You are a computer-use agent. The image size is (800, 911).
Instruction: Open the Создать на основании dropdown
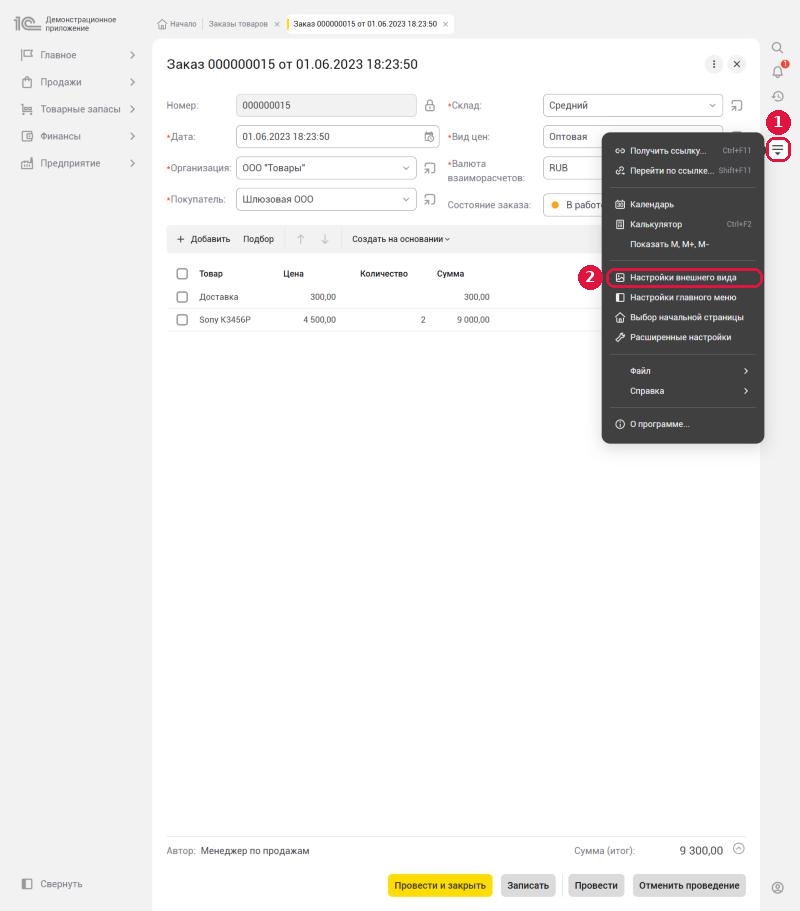(x=401, y=239)
